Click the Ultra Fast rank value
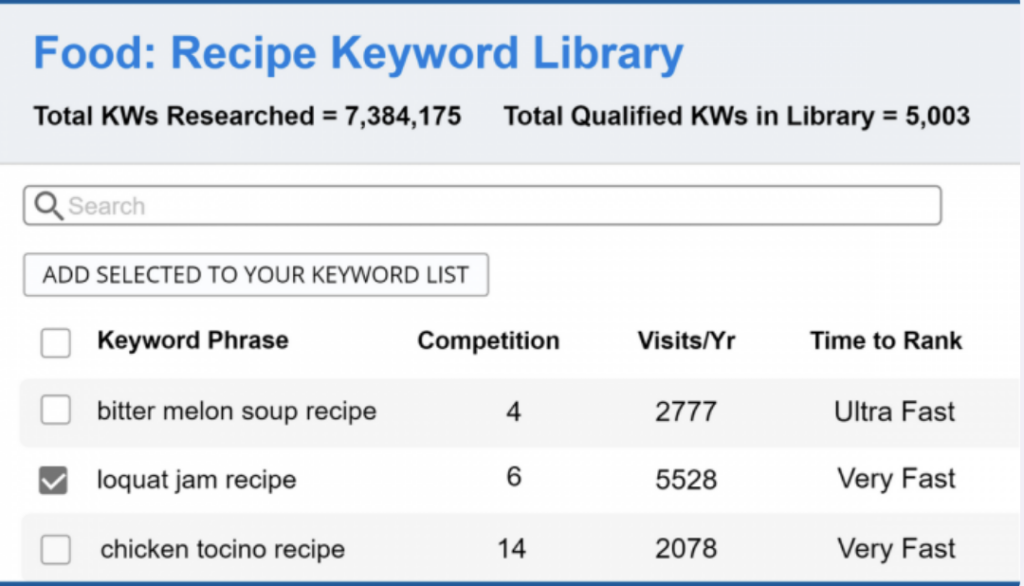 [894, 411]
